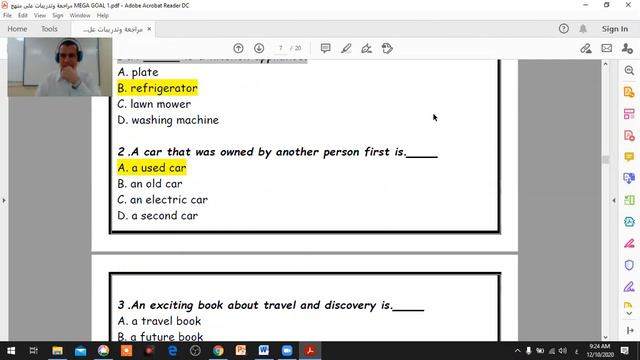
Task: Select the highlight text pen tool
Action: tap(346, 48)
